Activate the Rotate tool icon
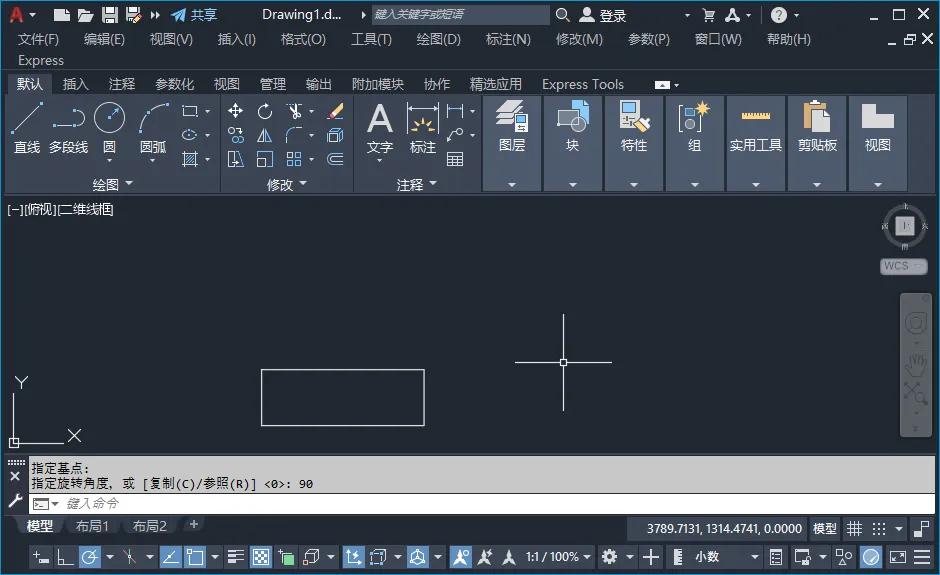Image resolution: width=940 pixels, height=575 pixels. tap(265, 111)
